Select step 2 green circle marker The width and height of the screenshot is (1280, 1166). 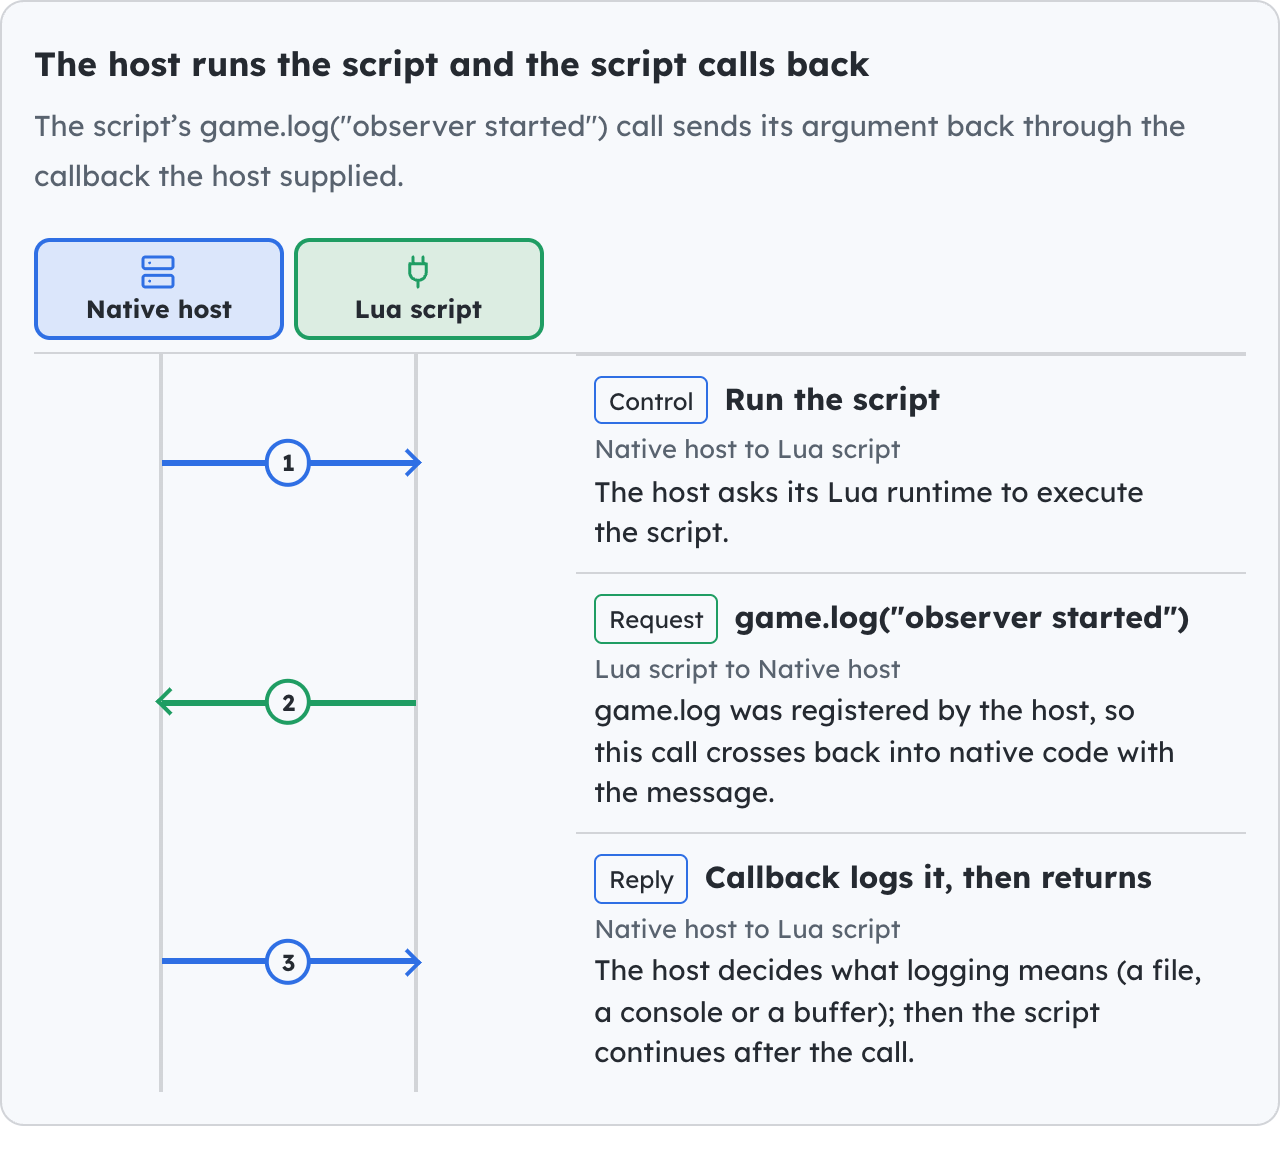point(288,703)
